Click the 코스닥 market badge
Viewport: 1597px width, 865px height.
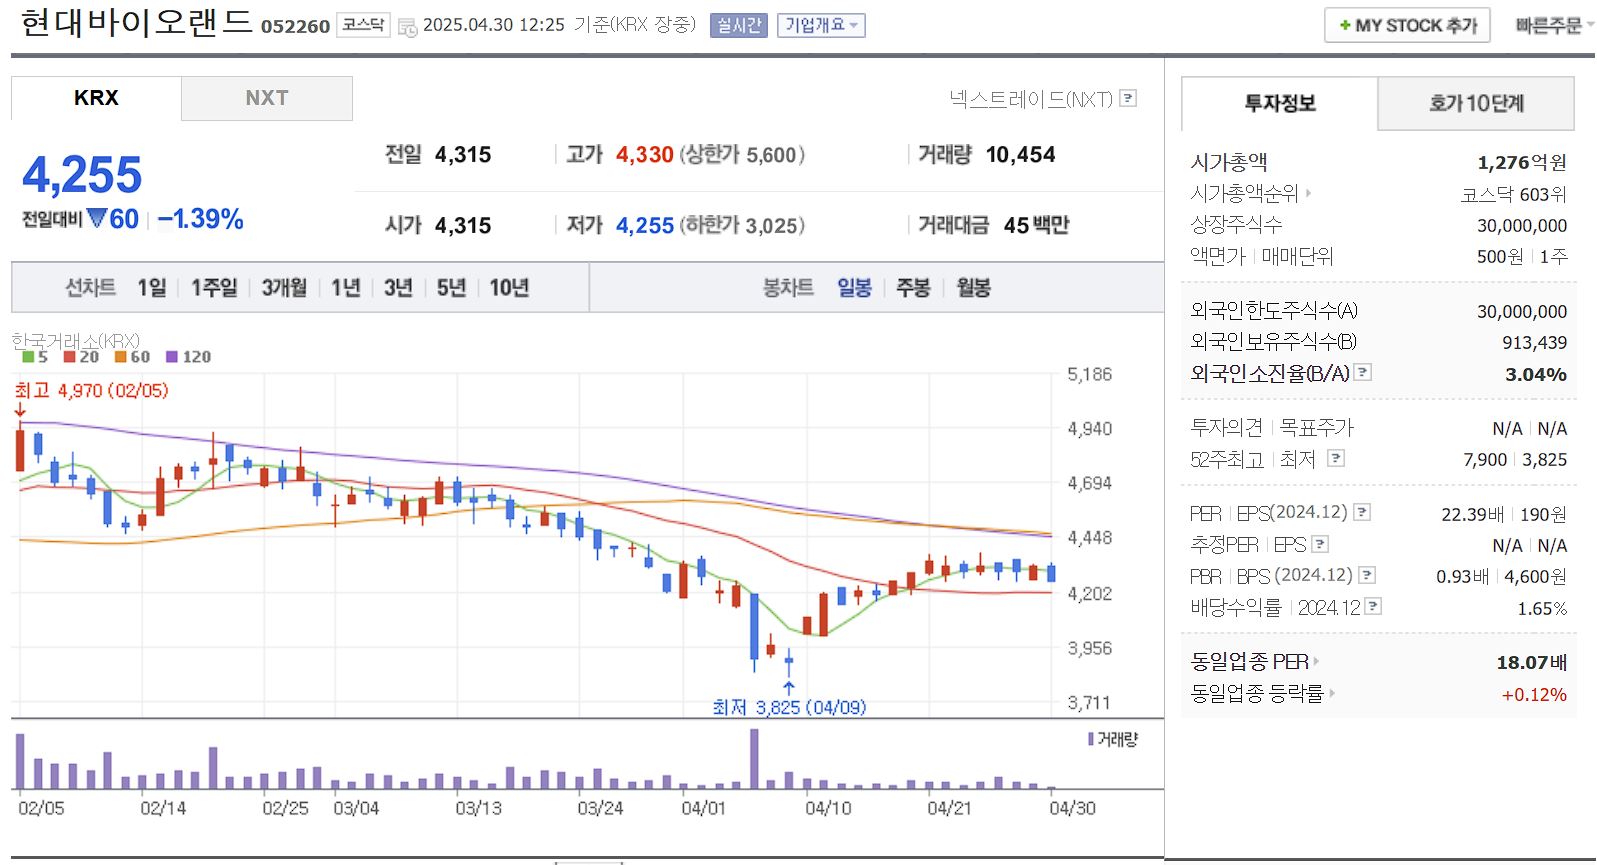point(363,25)
